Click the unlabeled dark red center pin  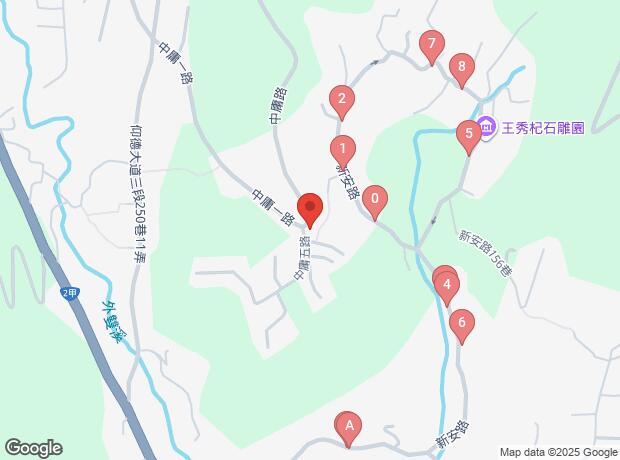point(310,210)
